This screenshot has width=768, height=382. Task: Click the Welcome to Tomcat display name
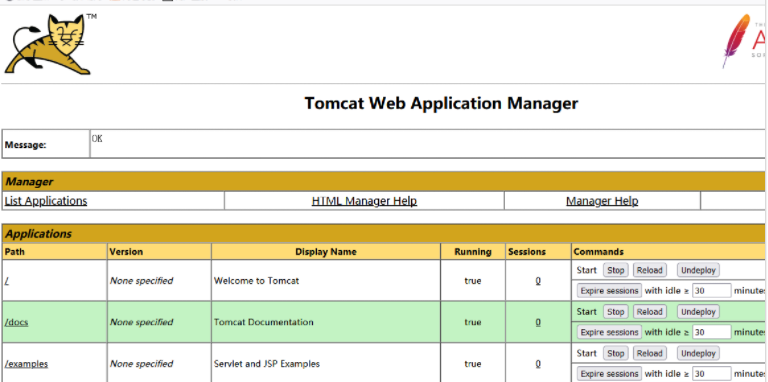tap(256, 281)
